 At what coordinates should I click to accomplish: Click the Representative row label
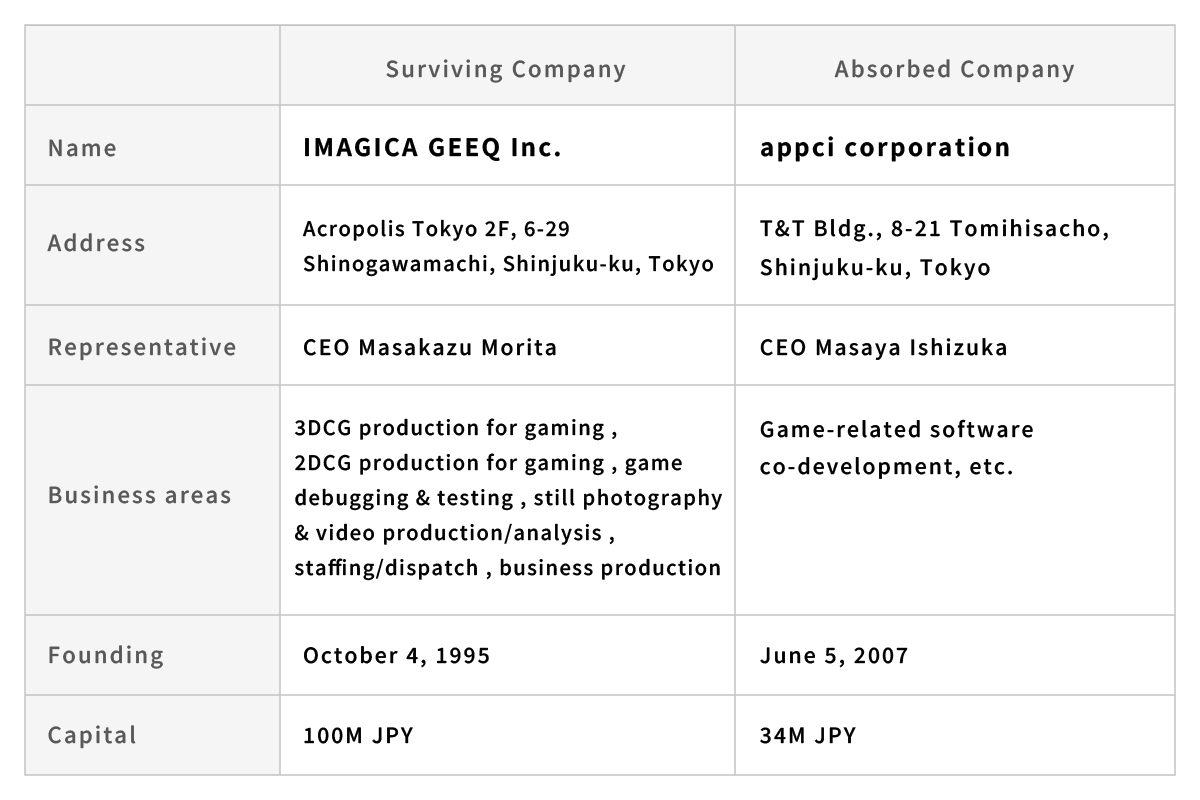click(x=143, y=347)
